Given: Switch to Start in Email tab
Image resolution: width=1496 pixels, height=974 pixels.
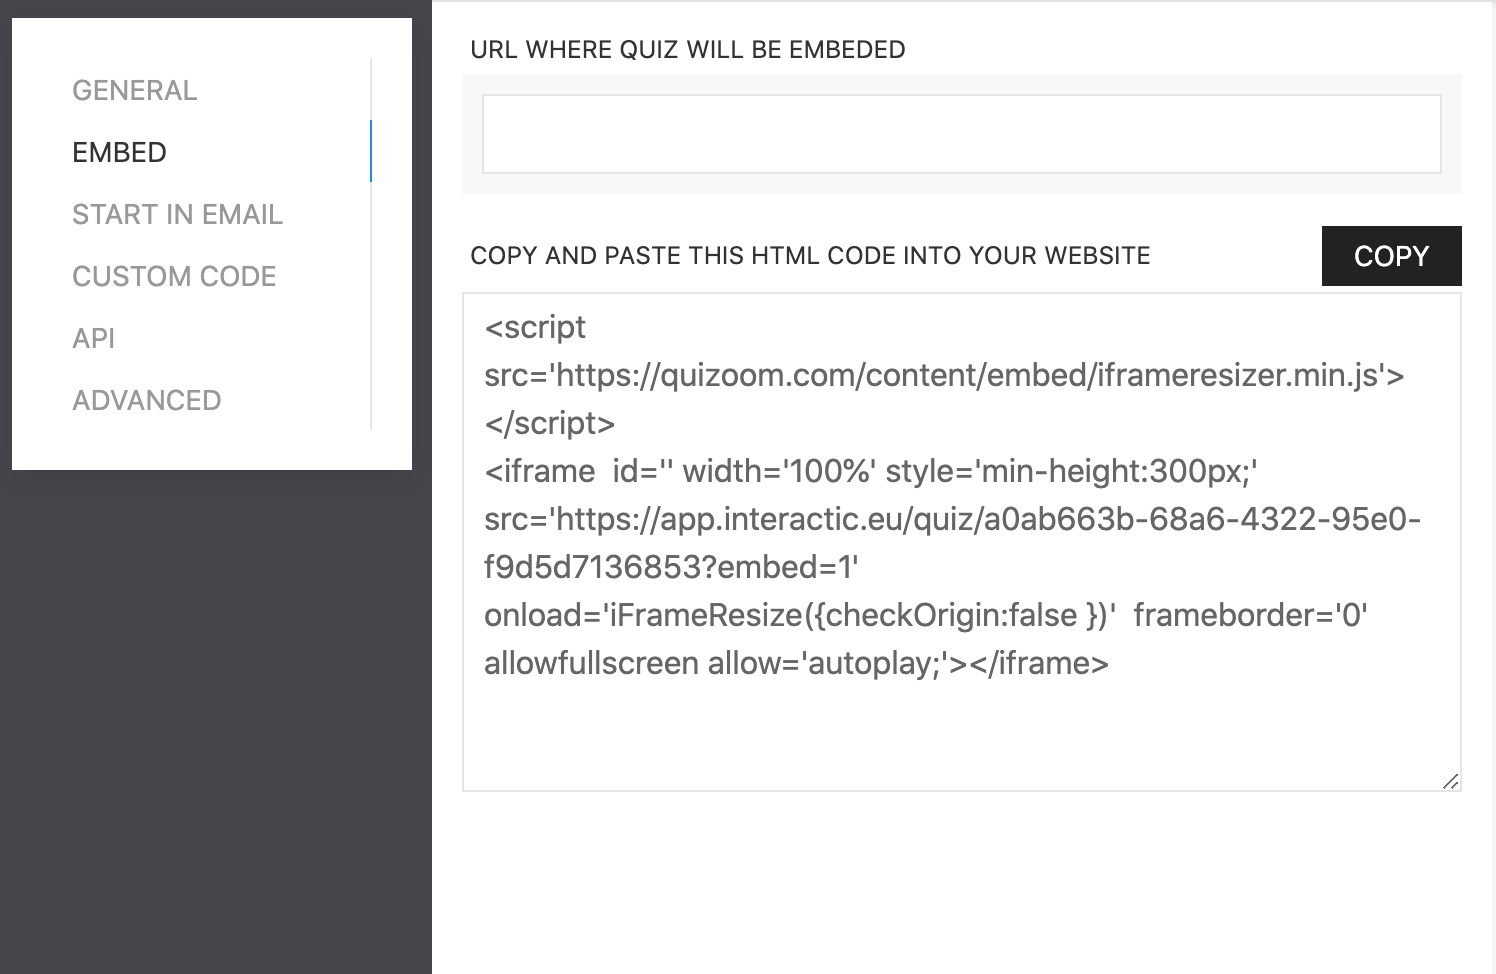Looking at the screenshot, I should pyautogui.click(x=177, y=215).
